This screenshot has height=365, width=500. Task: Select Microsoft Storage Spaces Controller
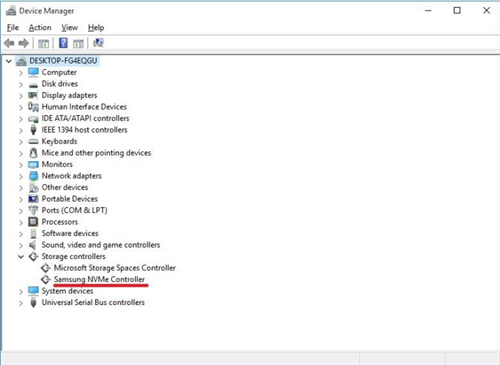tap(115, 268)
